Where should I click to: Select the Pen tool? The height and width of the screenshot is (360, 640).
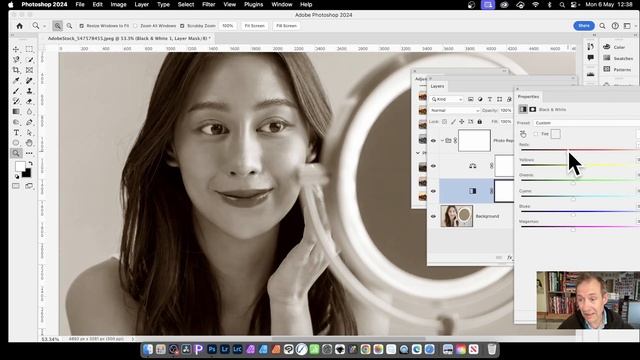(x=29, y=122)
